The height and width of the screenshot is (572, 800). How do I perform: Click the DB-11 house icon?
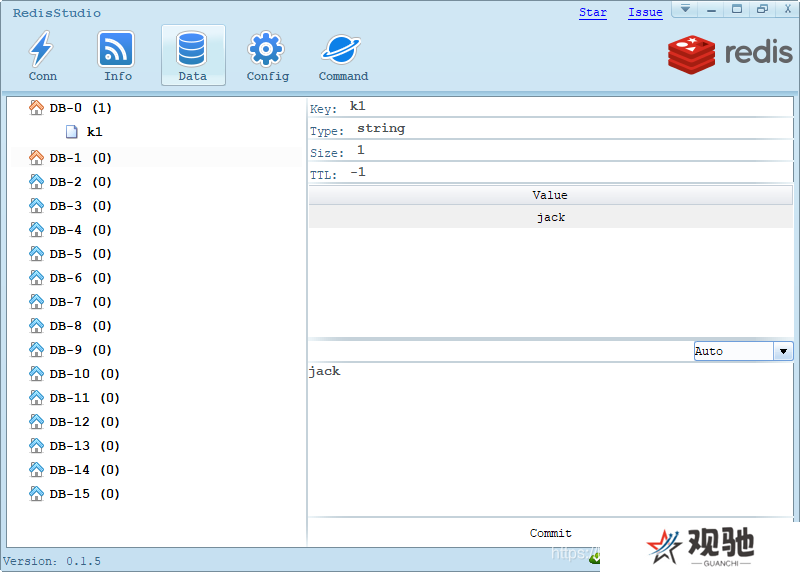(x=37, y=397)
